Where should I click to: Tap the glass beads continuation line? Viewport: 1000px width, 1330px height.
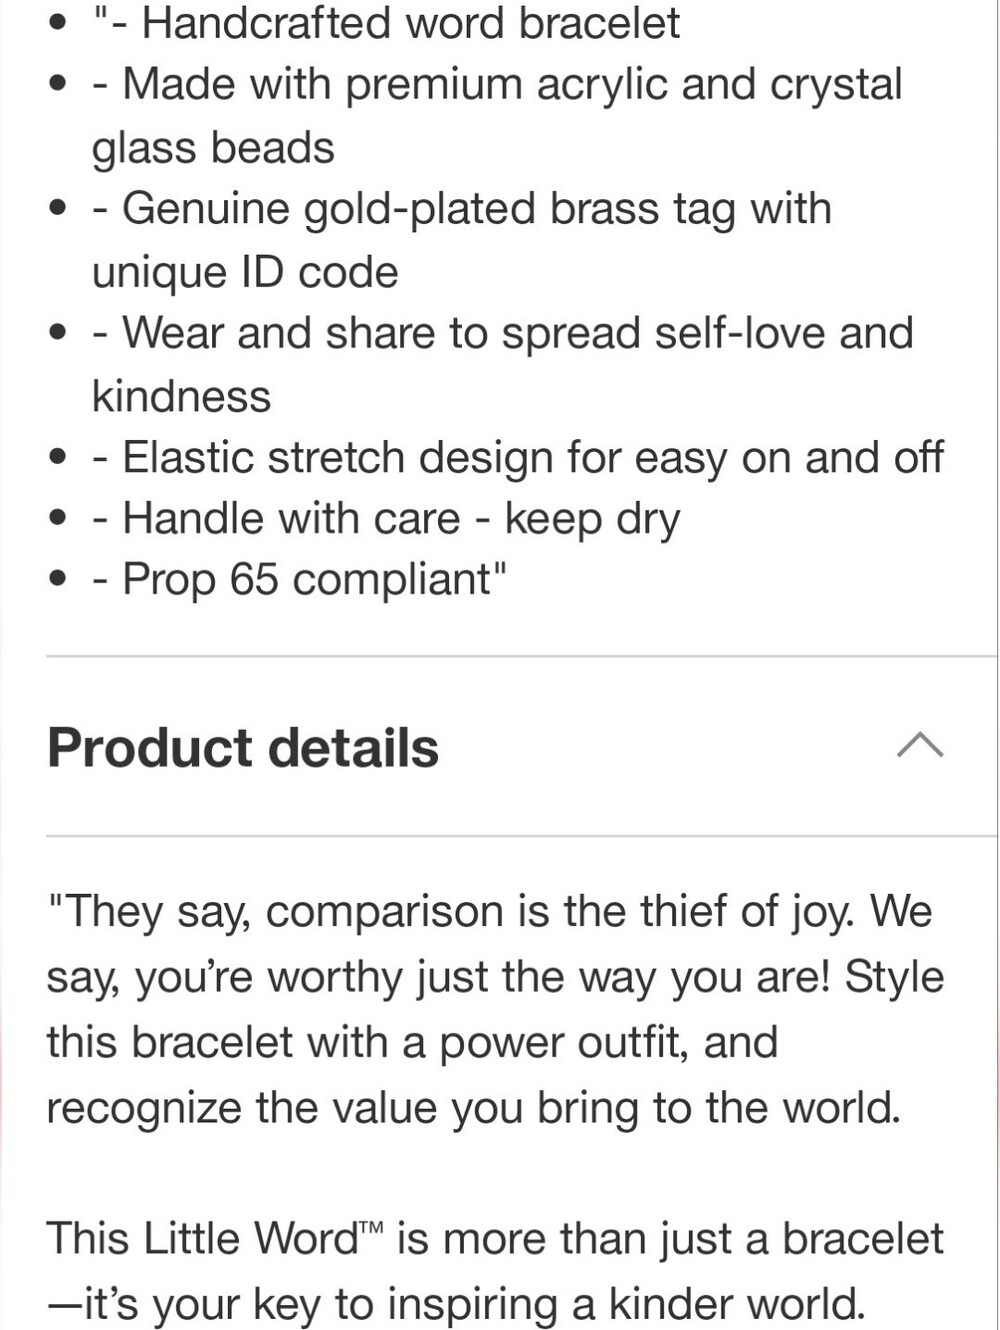click(x=213, y=148)
